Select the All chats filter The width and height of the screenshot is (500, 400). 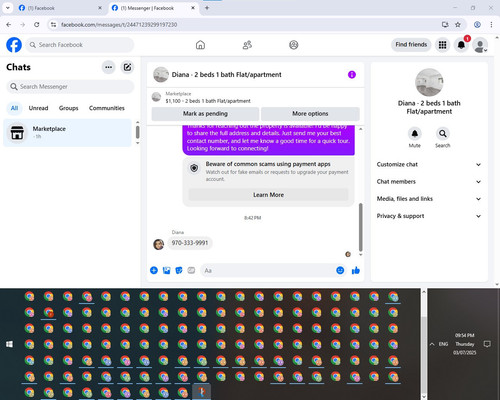click(14, 108)
